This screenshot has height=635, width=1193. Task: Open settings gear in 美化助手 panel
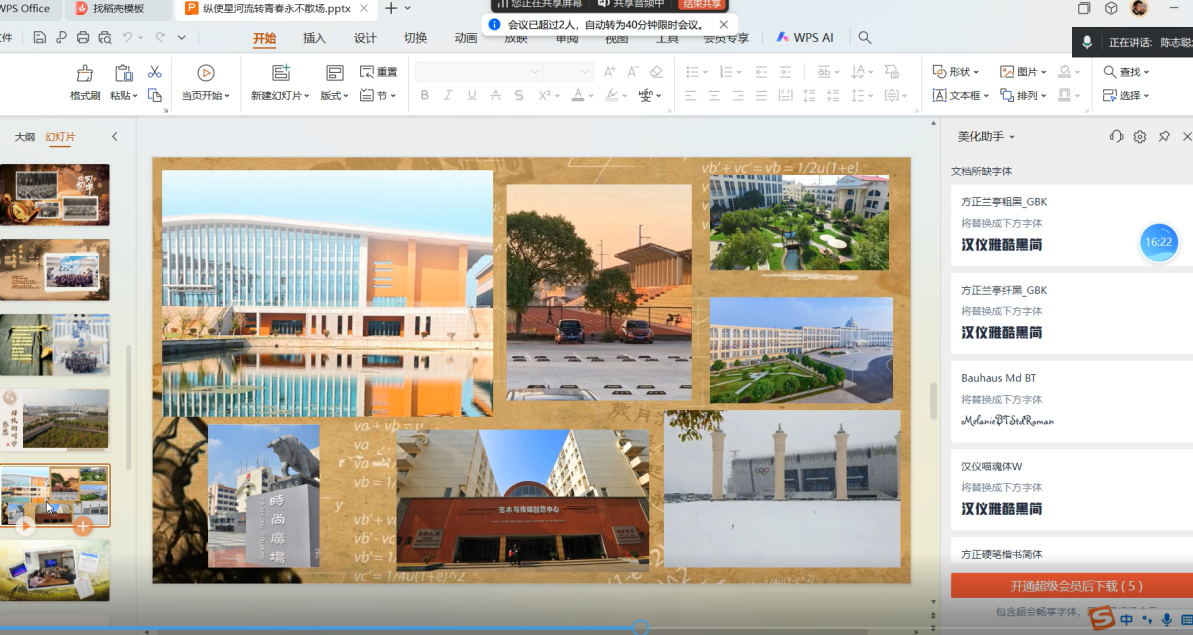[x=1140, y=136]
